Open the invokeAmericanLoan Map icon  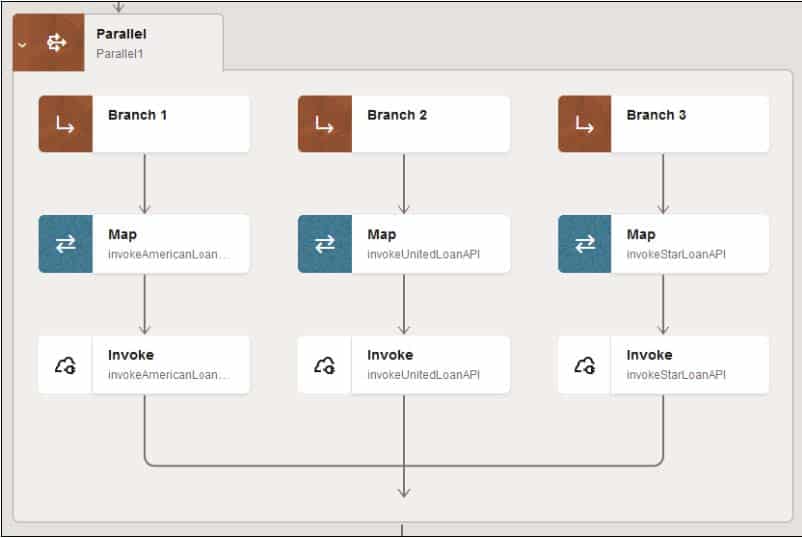point(65,244)
